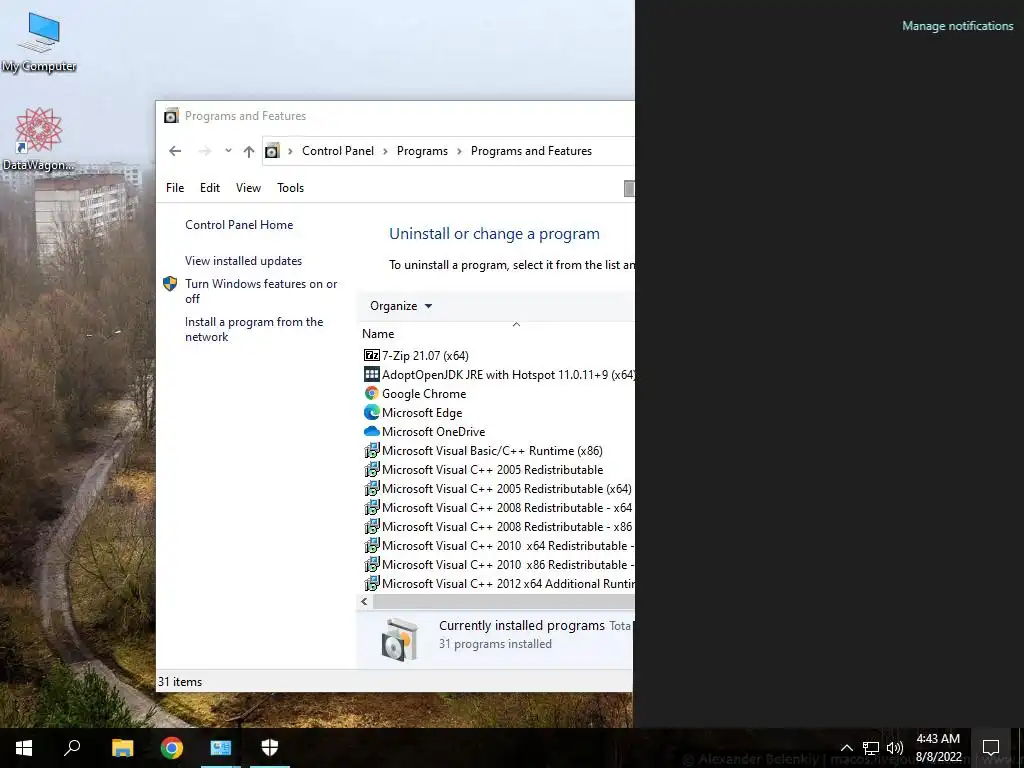Open the Tools menu
1024x768 pixels.
[291, 187]
